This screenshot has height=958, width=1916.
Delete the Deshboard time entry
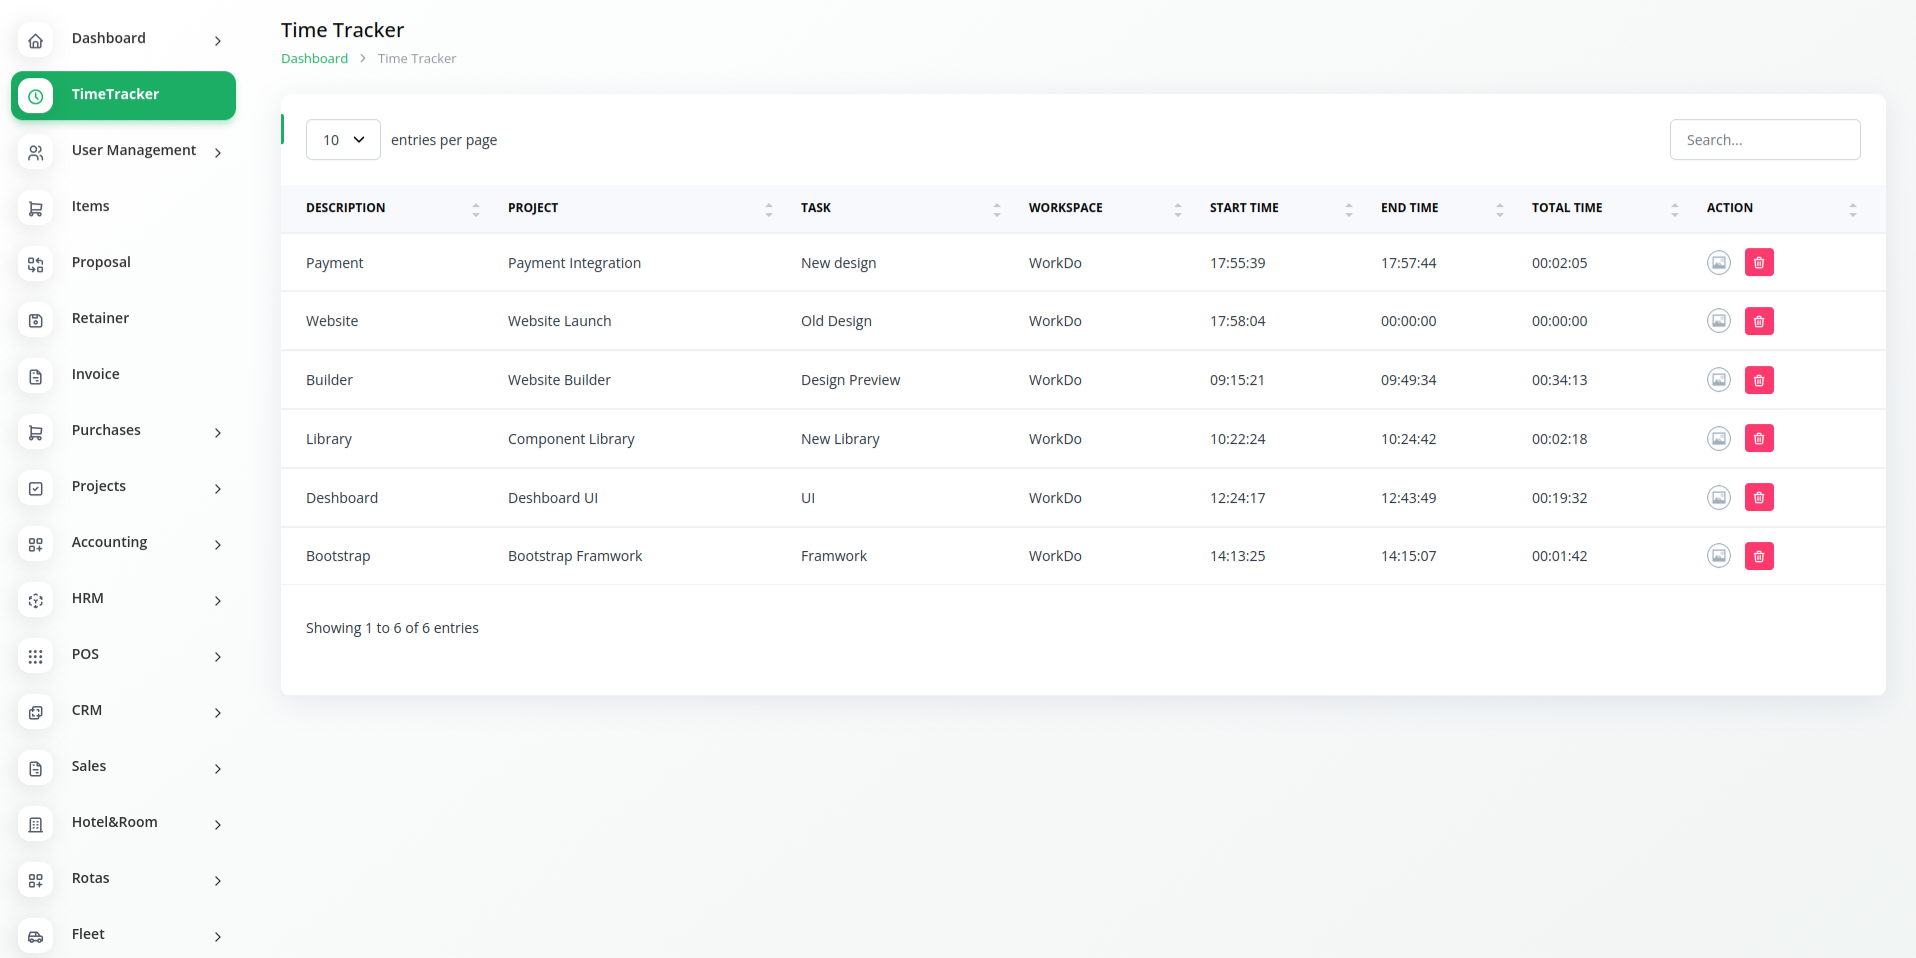pos(1759,497)
